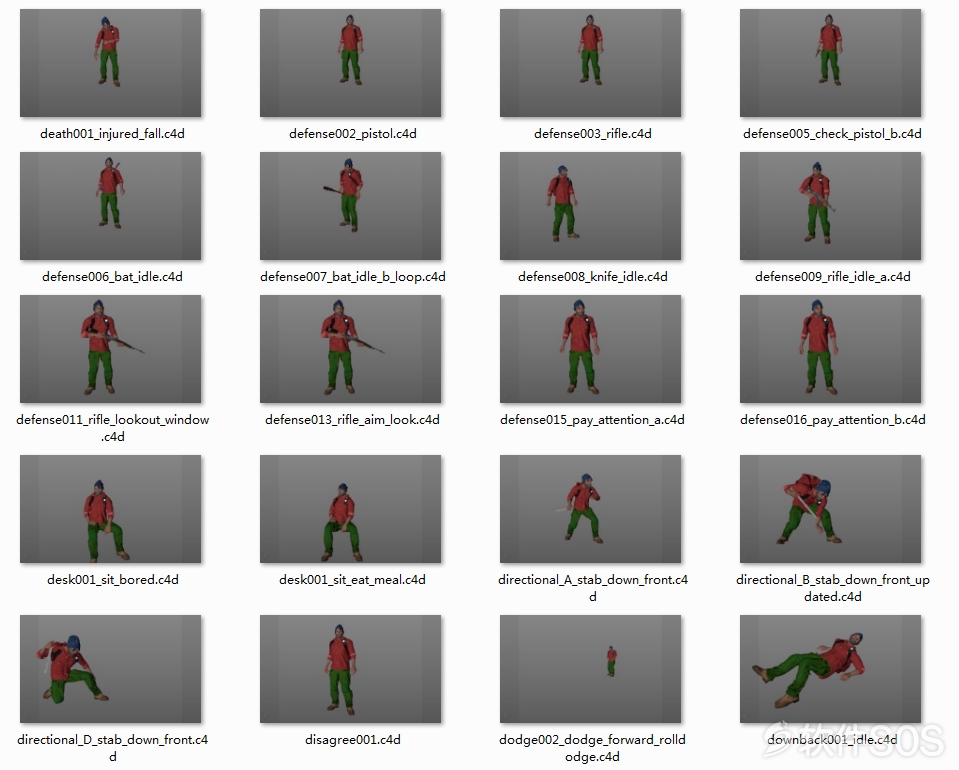Screen dimensions: 959x770
Task: Click the defense015_pay_attention_a.c4d thumbnail
Action: coord(590,349)
